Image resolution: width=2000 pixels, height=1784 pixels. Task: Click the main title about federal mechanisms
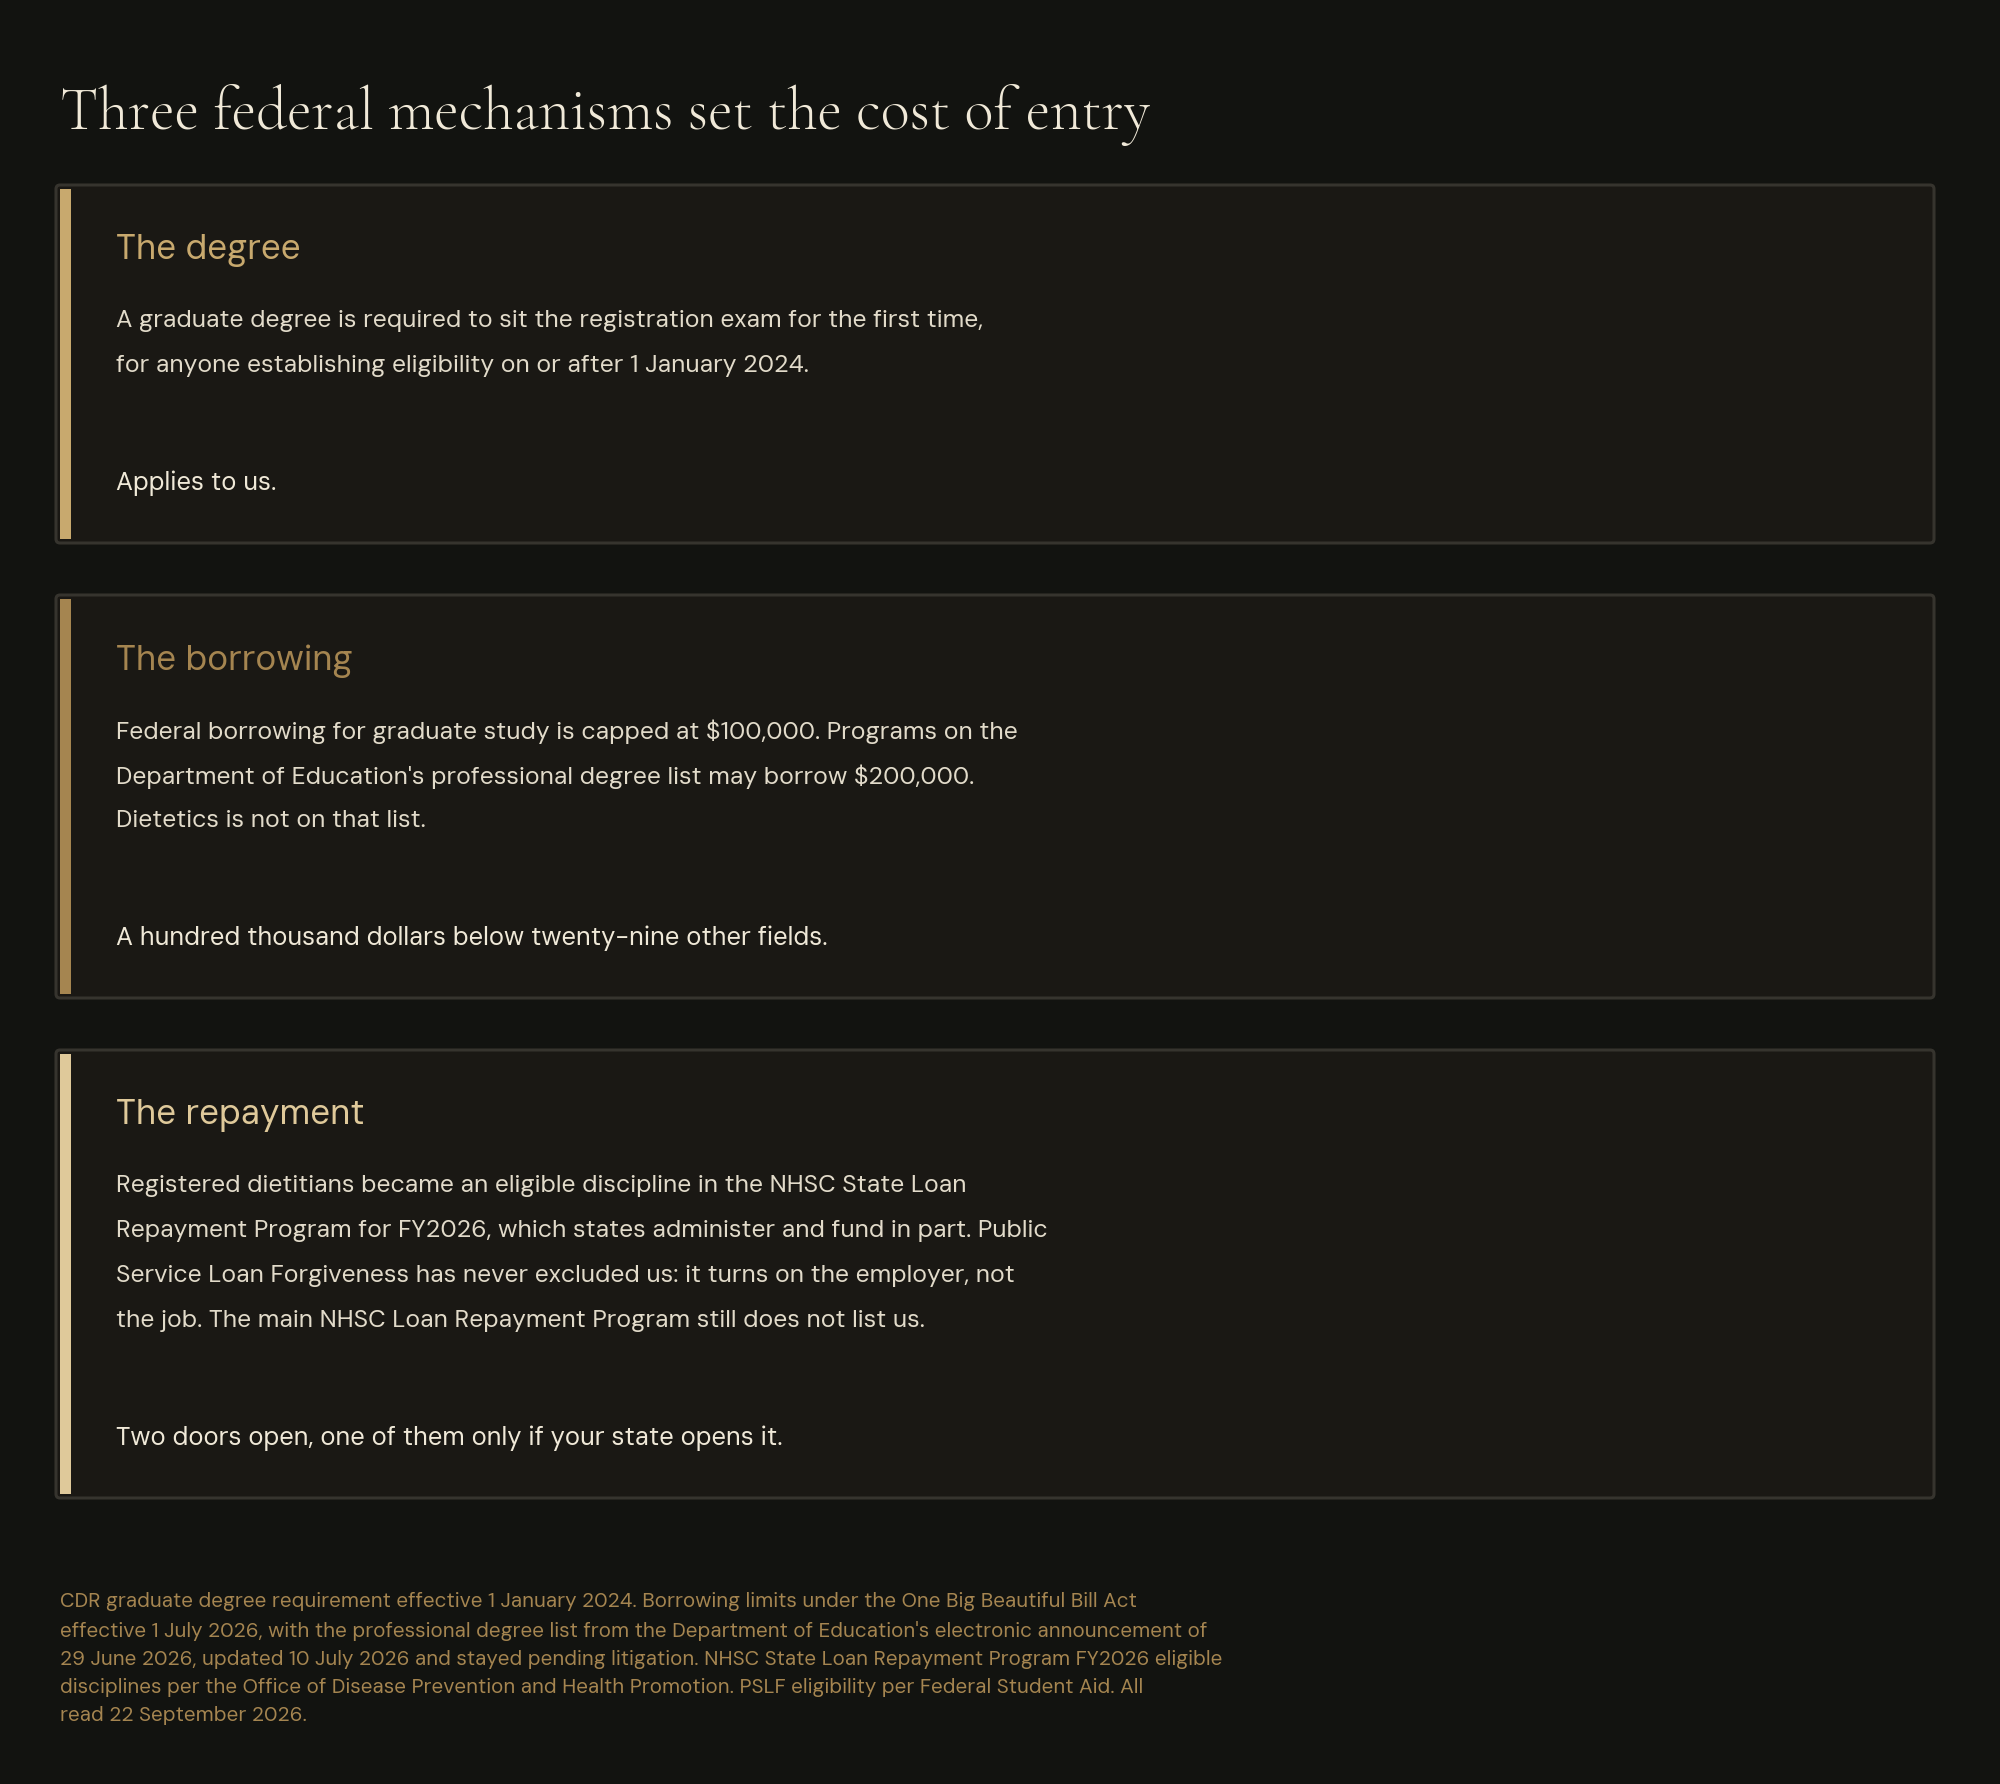point(605,111)
